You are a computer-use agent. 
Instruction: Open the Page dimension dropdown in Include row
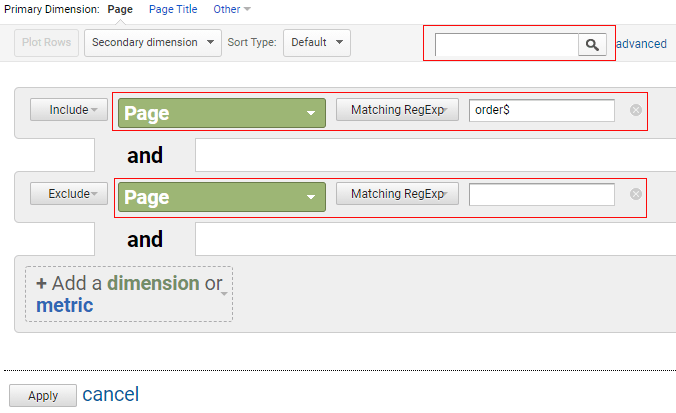[222, 113]
